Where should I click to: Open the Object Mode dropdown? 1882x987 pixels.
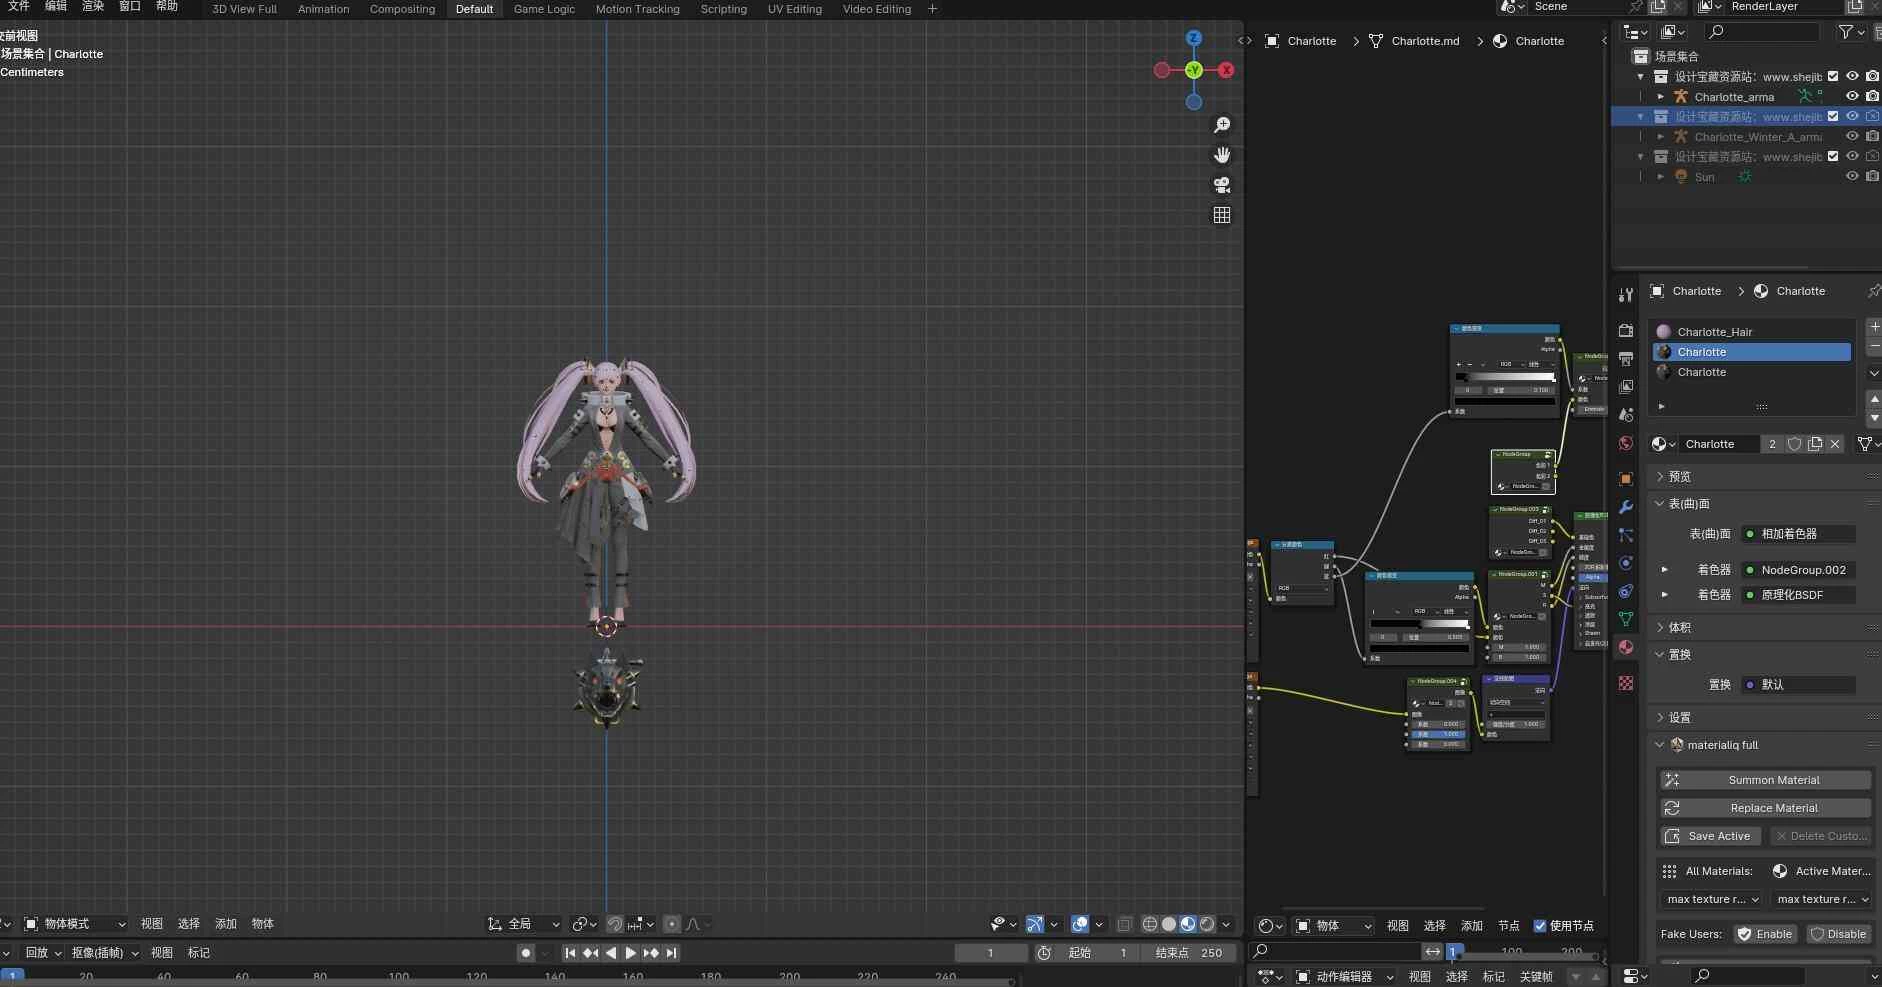76,924
